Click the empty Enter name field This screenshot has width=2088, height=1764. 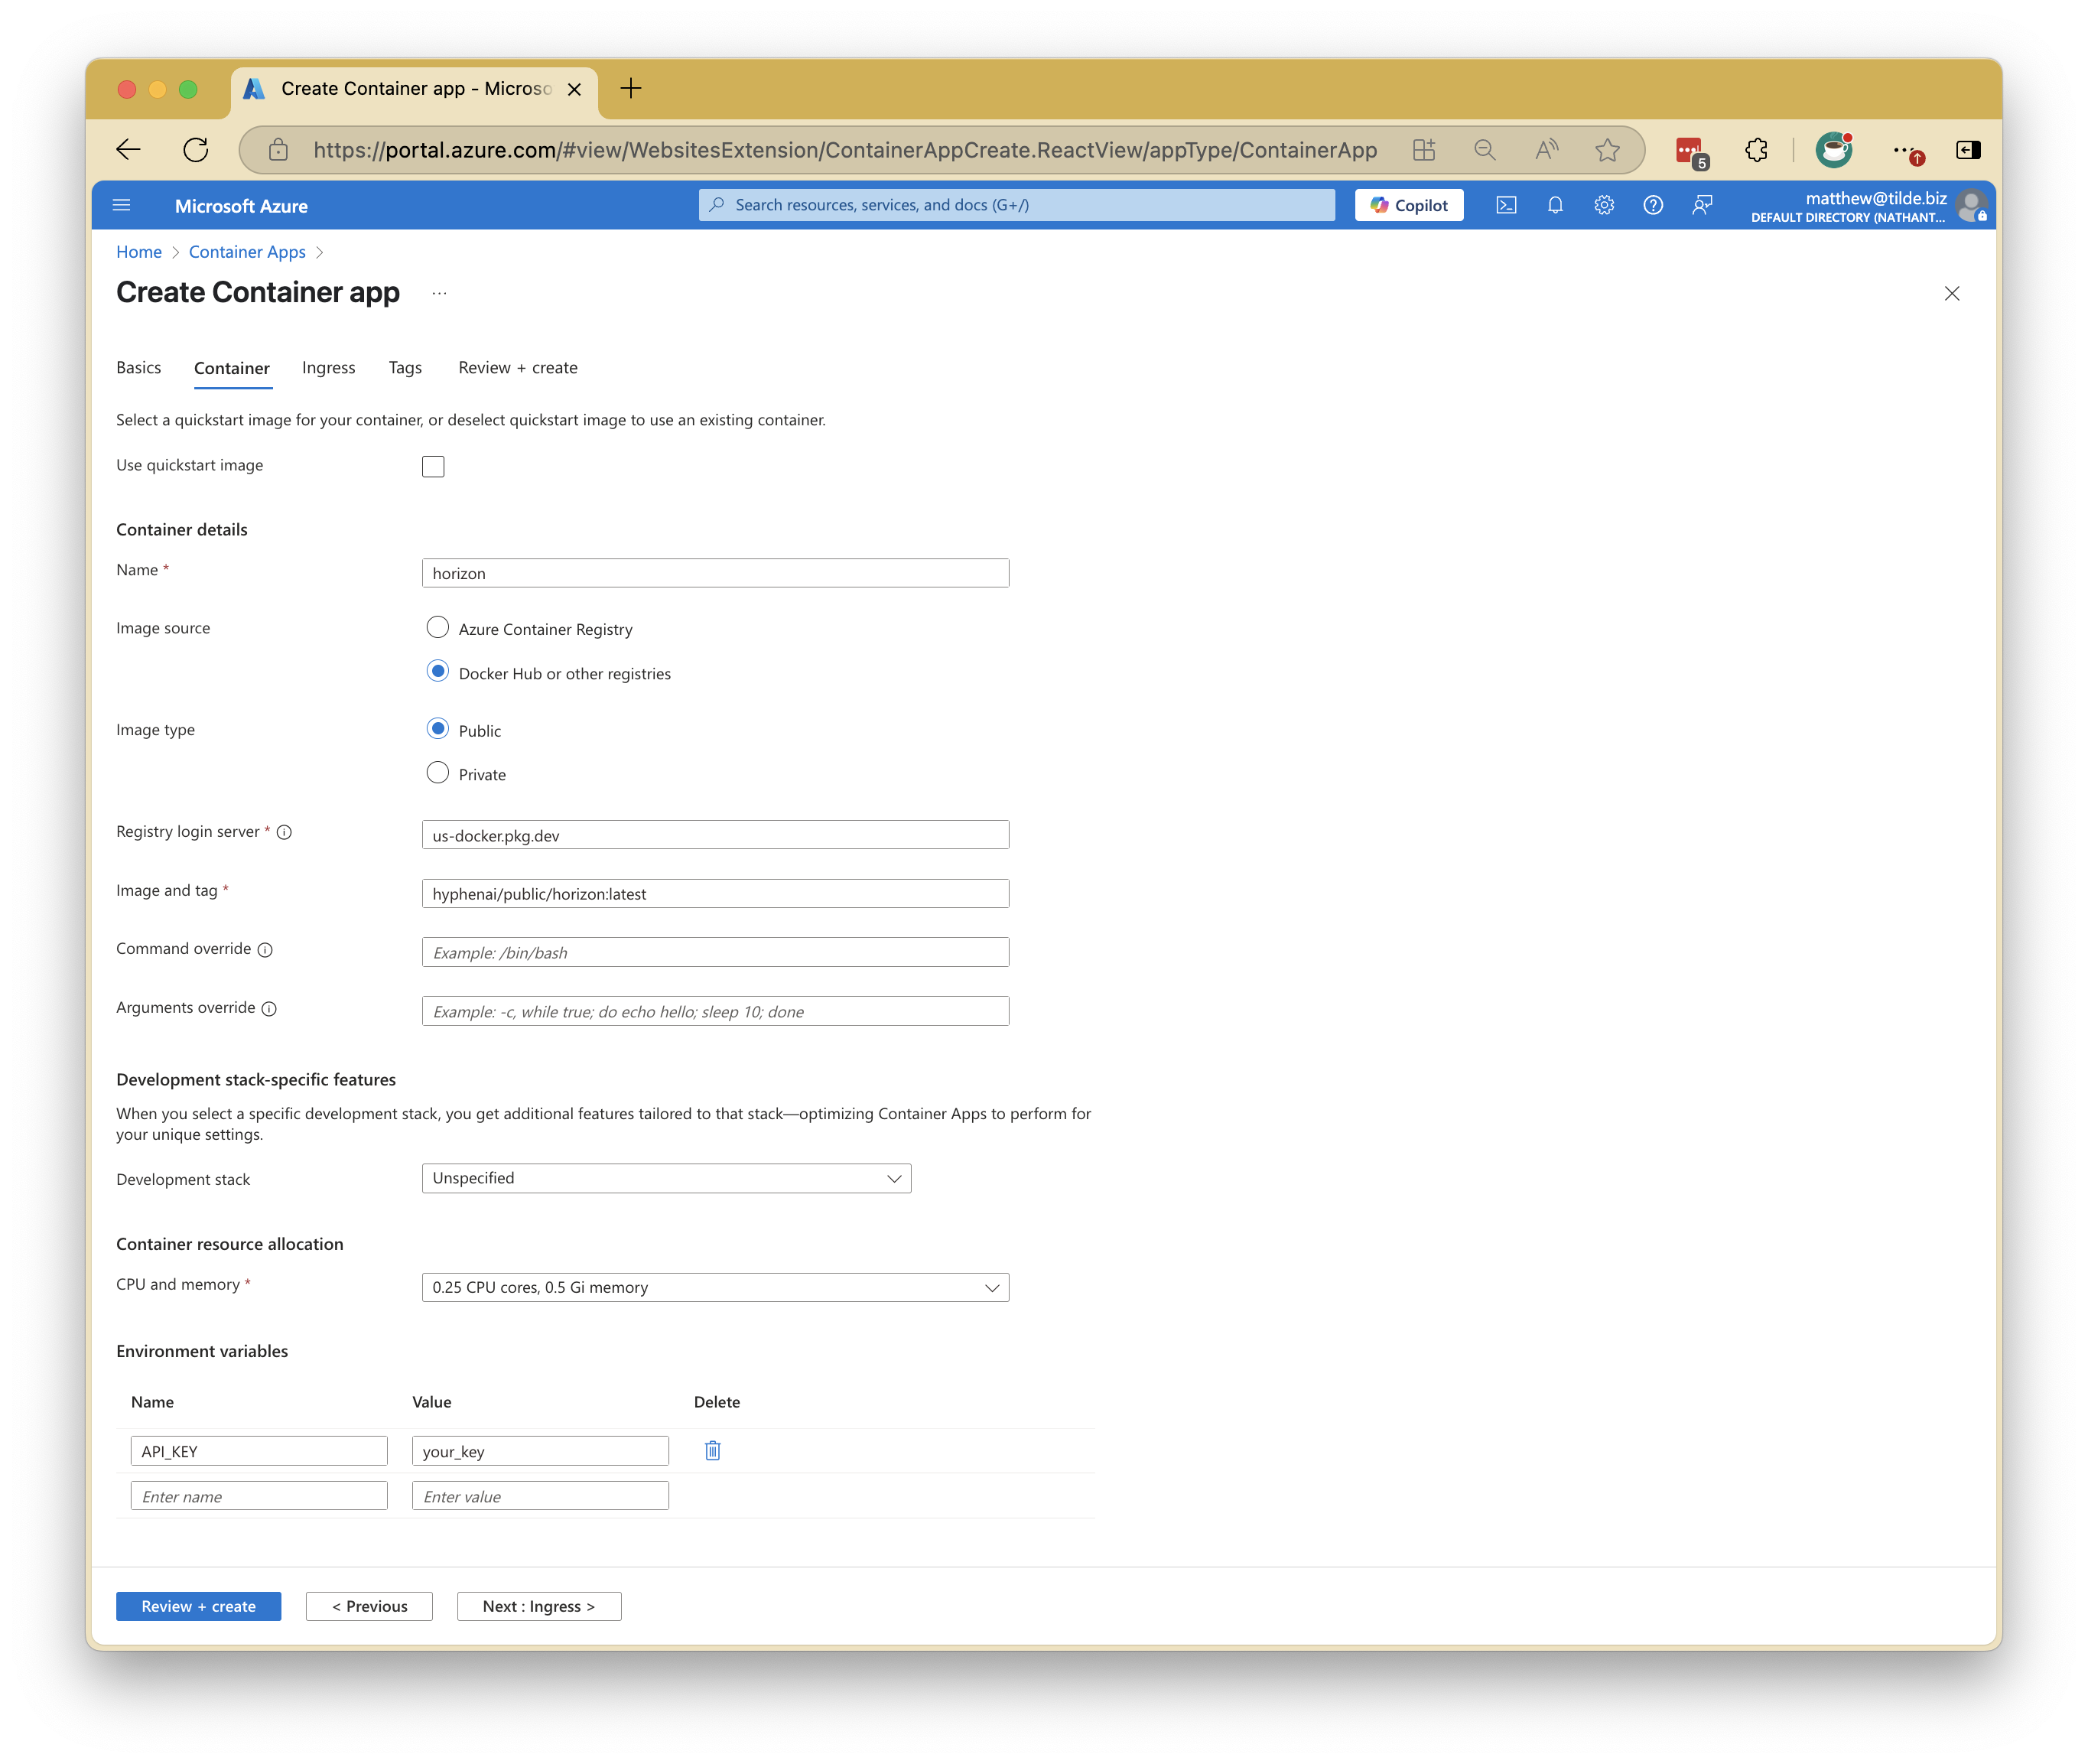click(x=259, y=1496)
